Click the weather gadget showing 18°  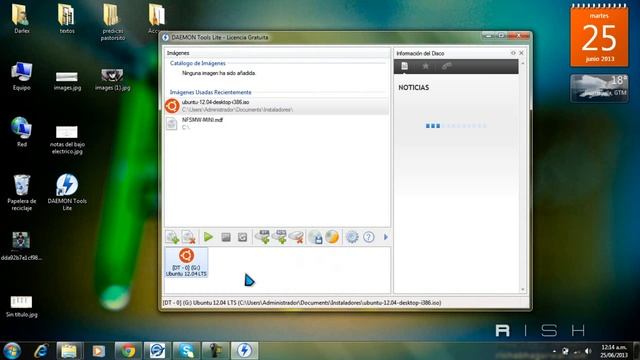coord(599,88)
